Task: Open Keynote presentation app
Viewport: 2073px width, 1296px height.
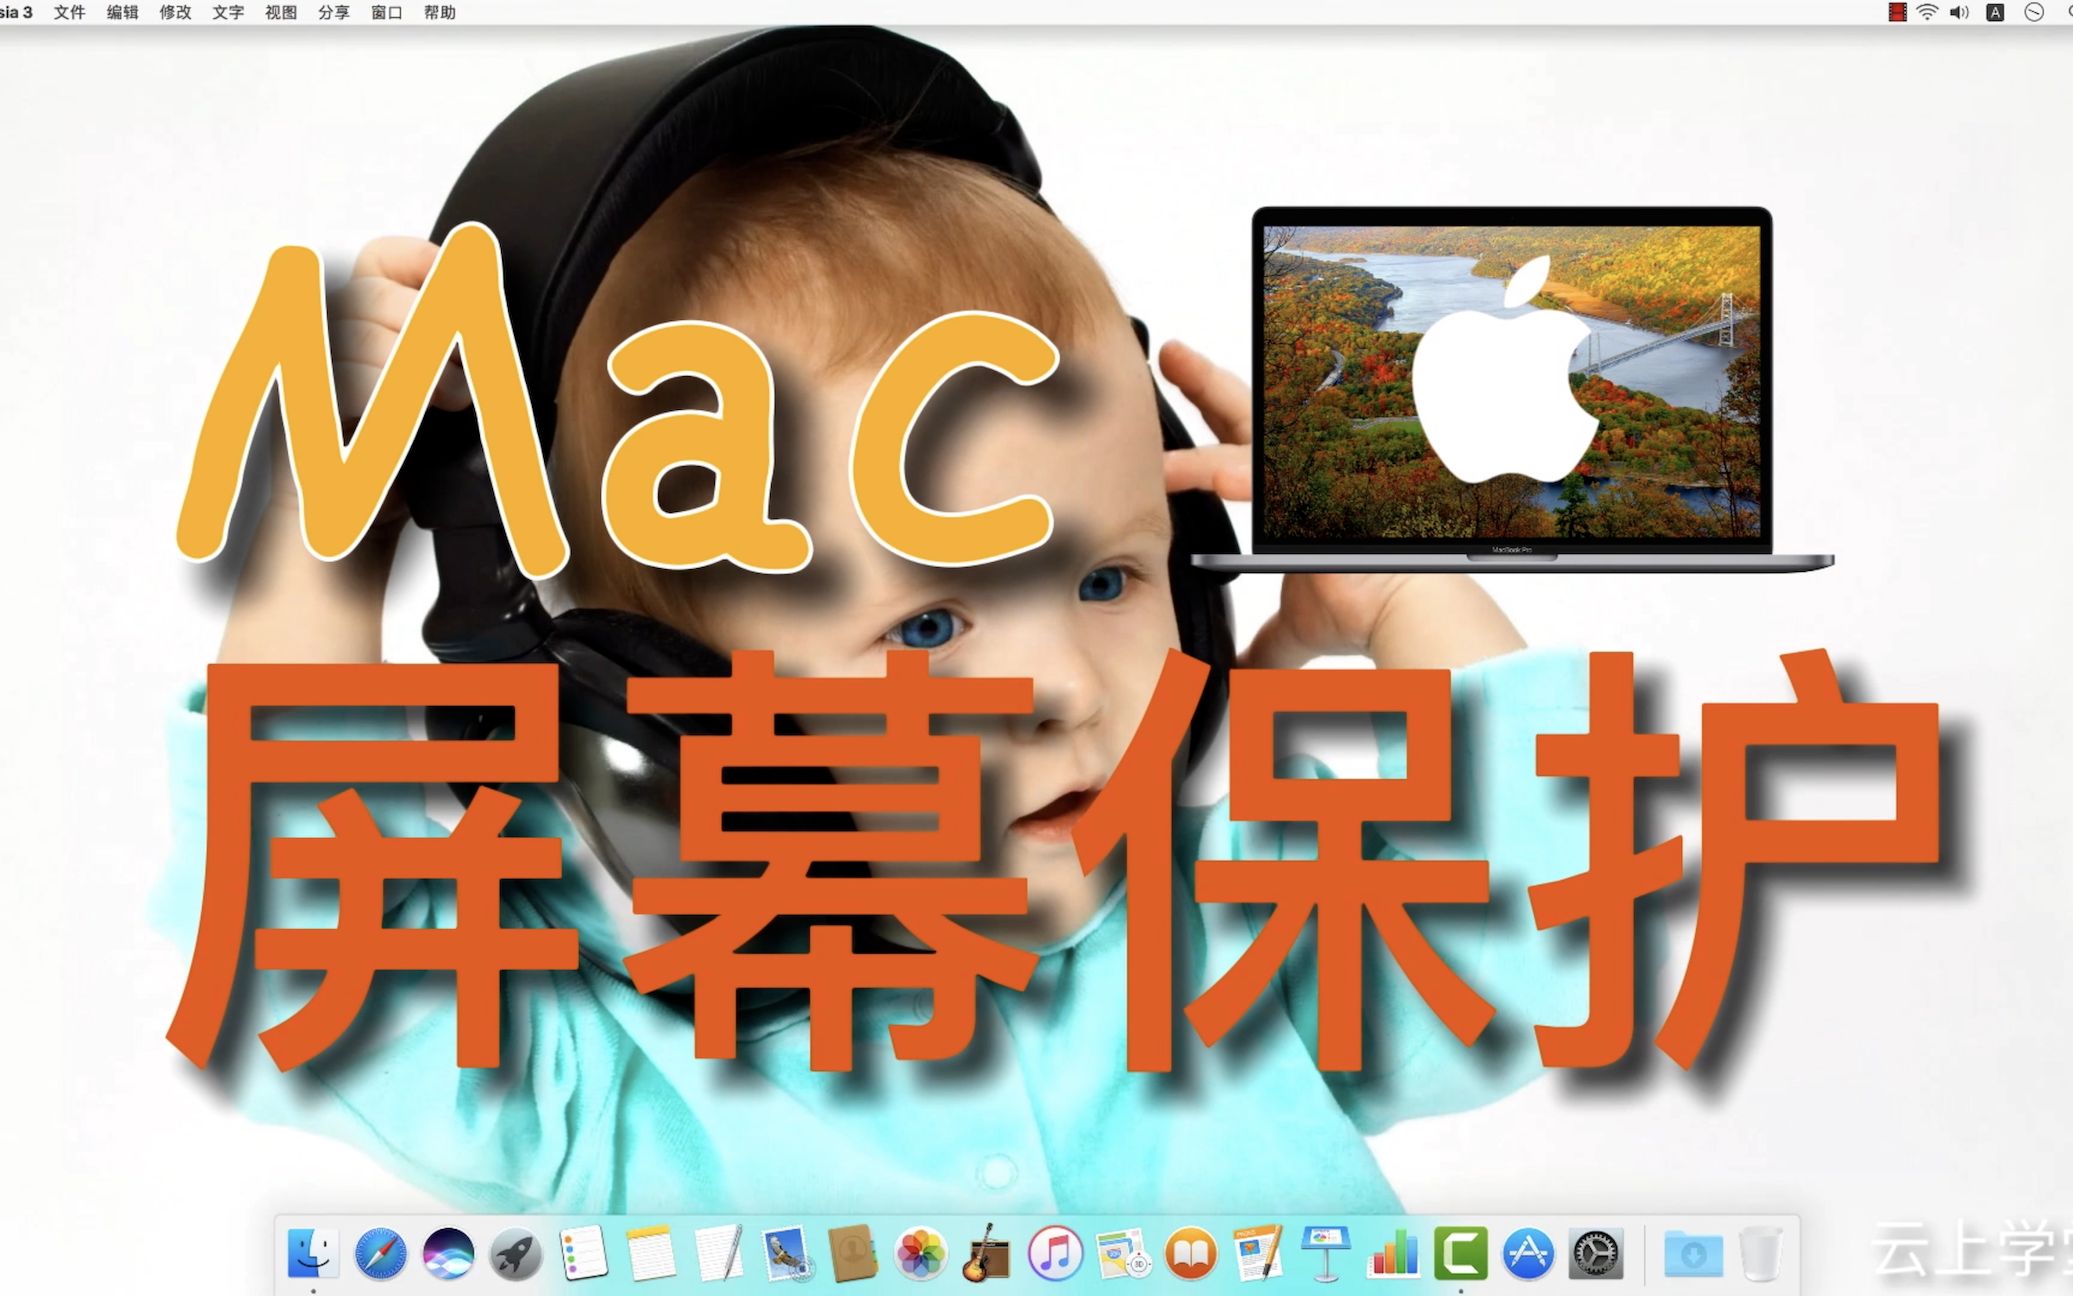Action: point(1326,1253)
